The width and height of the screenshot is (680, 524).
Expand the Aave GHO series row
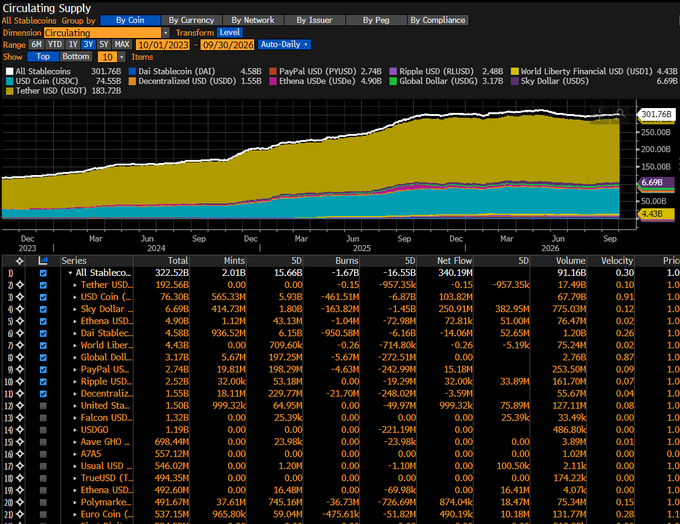(75, 442)
